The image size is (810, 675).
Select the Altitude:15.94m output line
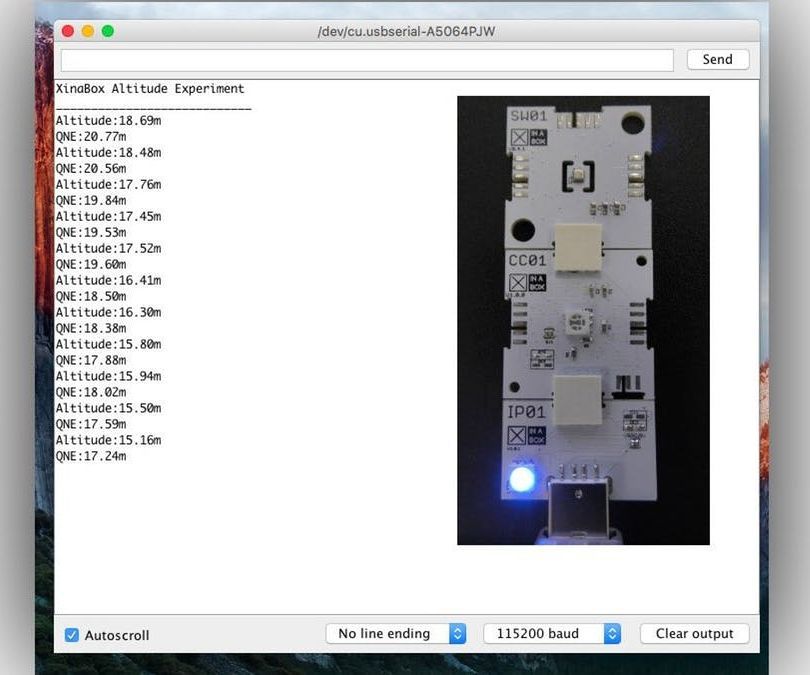(108, 377)
